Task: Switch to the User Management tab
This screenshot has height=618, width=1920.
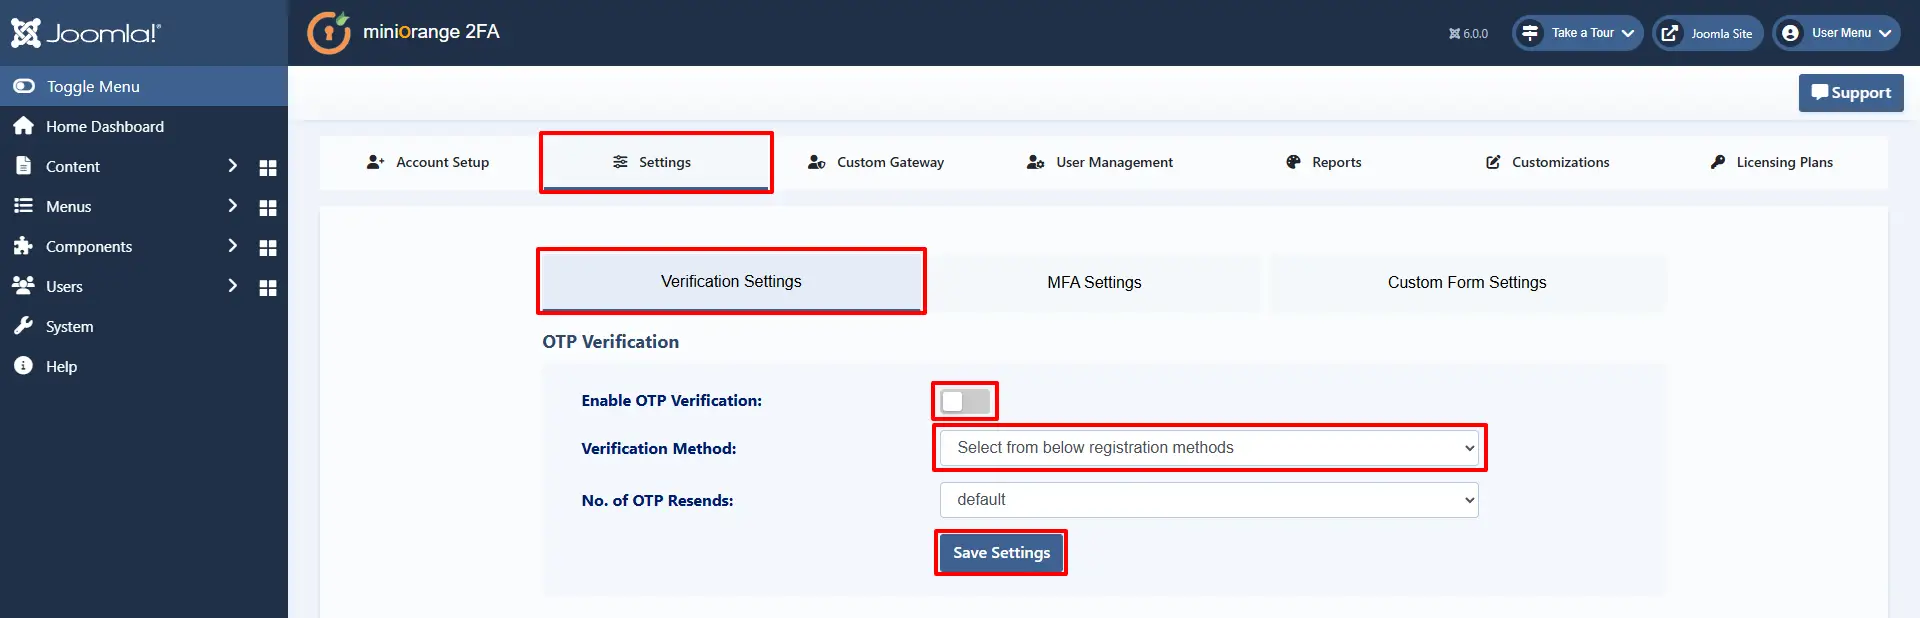Action: pyautogui.click(x=1100, y=162)
